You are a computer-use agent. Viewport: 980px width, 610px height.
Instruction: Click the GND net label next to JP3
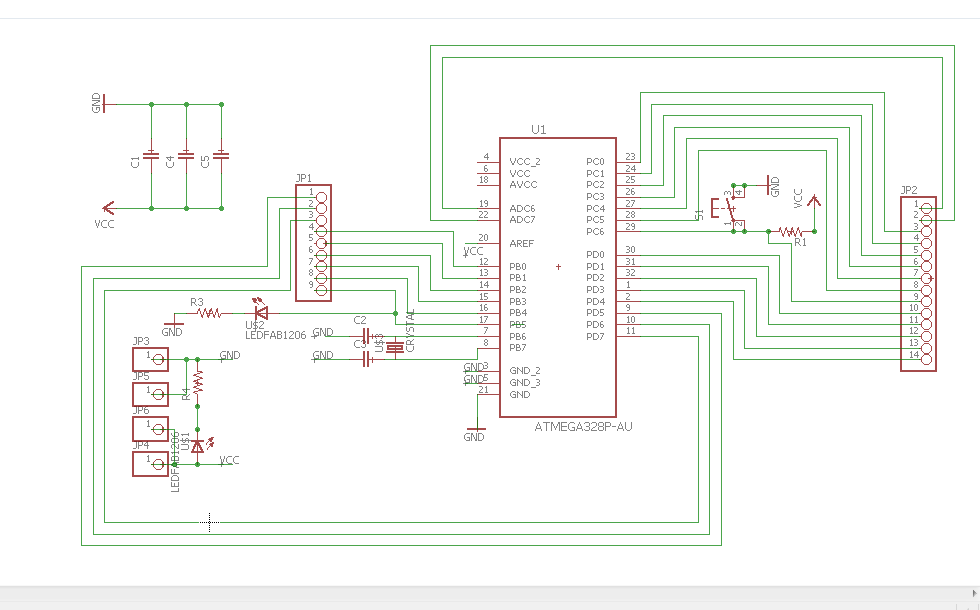(x=230, y=355)
